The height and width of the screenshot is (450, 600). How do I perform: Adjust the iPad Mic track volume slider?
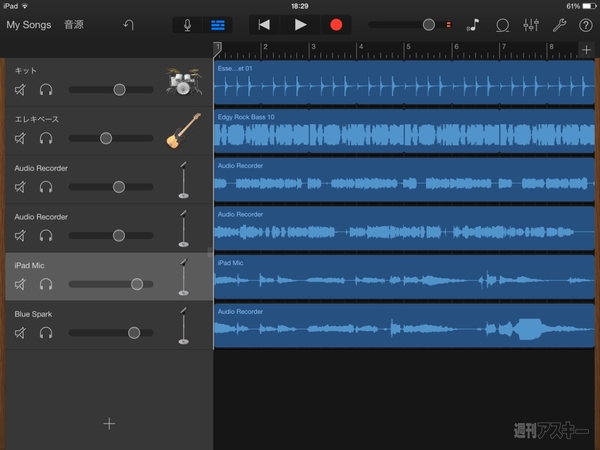[136, 284]
